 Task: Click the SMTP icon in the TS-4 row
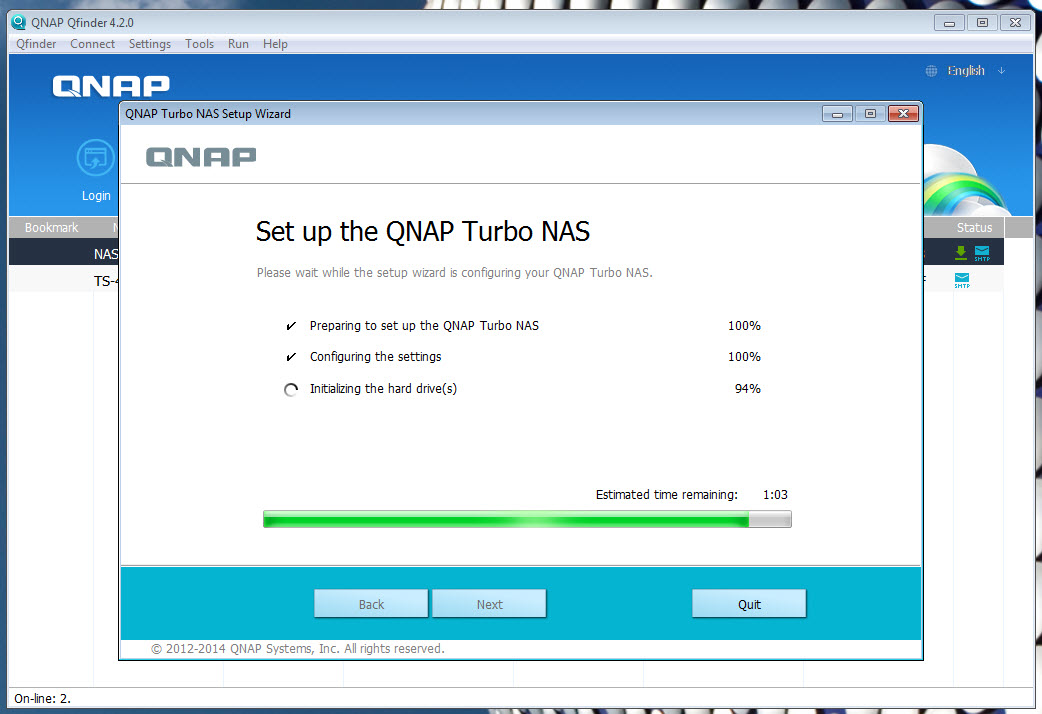pos(962,281)
